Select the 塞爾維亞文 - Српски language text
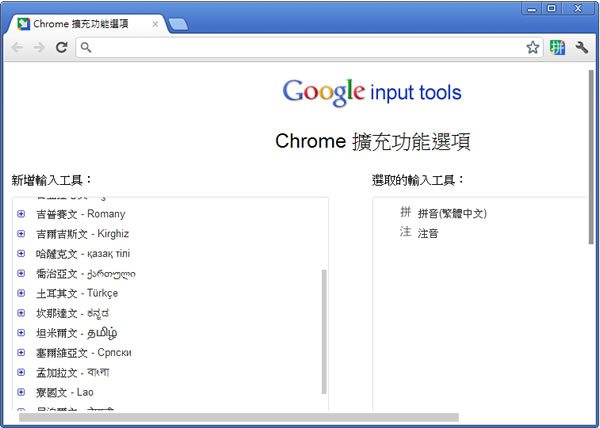 coord(84,353)
